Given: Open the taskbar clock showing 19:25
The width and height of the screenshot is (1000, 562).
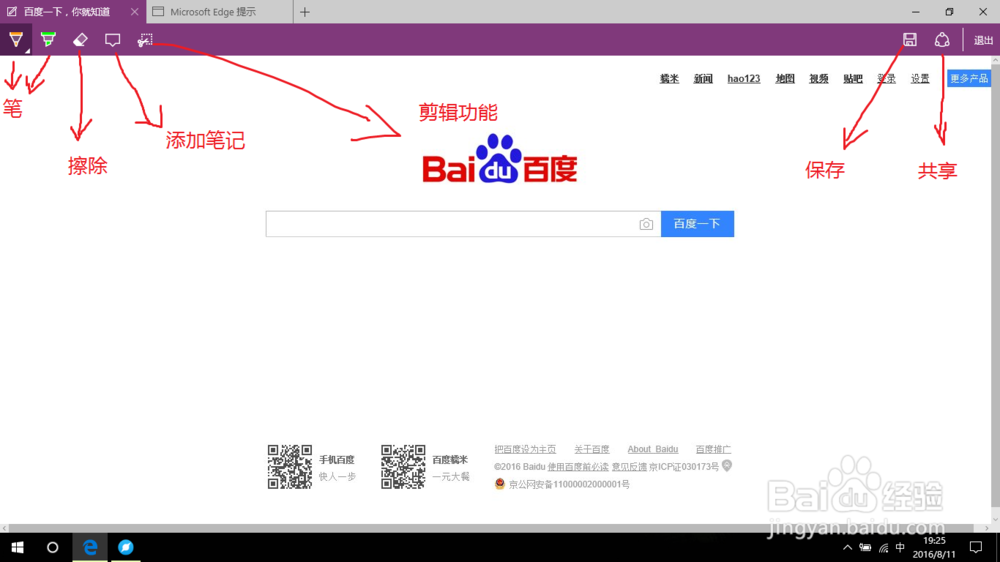Looking at the screenshot, I should click(934, 547).
